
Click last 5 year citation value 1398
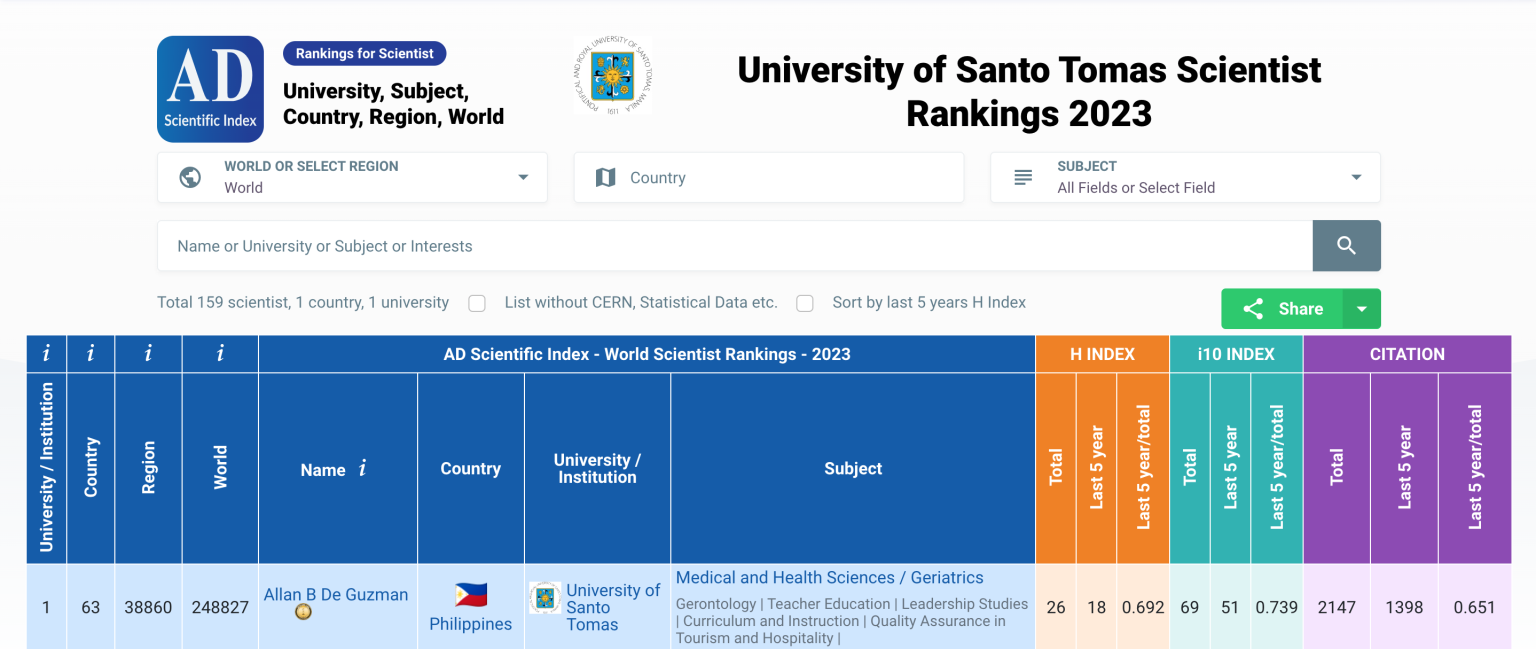tap(1404, 607)
